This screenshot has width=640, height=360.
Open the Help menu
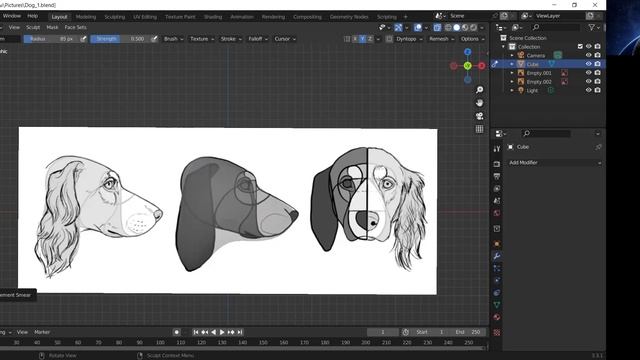33,16
